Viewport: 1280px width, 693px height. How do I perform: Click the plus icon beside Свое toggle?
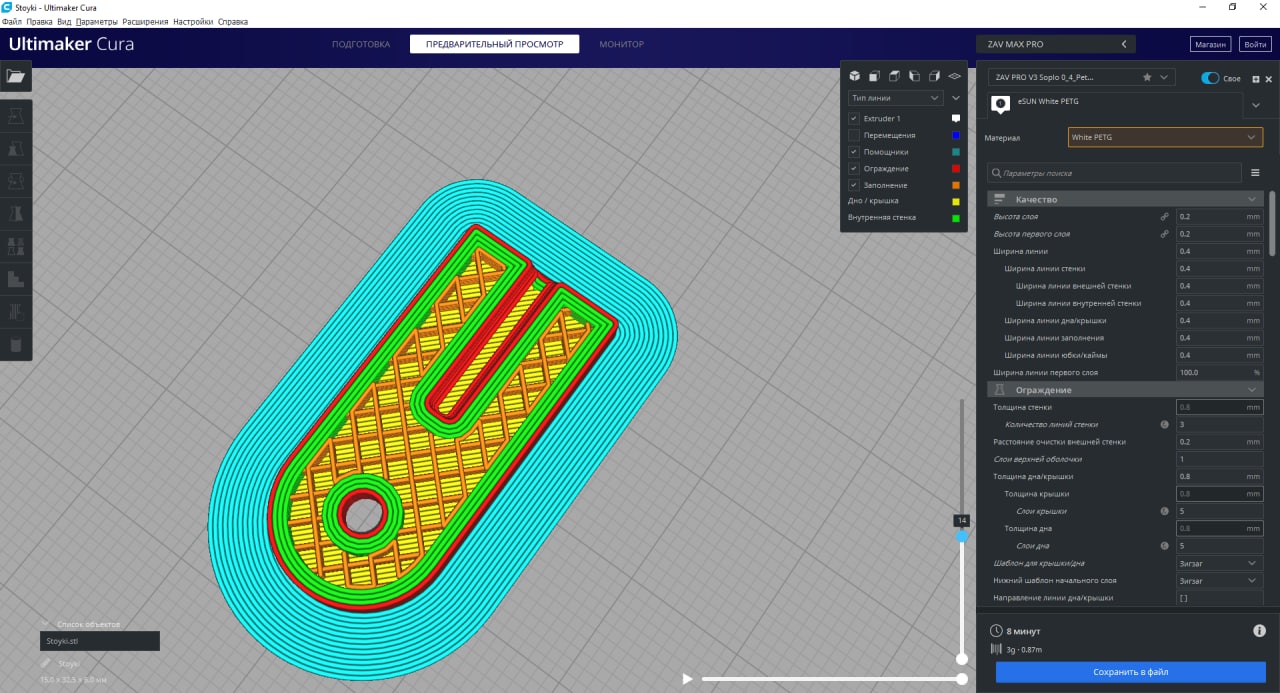(x=1254, y=78)
